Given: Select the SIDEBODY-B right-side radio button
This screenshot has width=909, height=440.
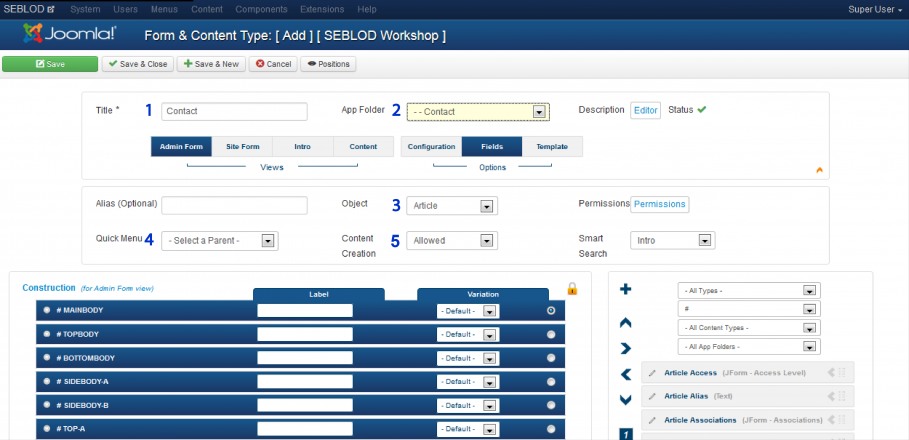Looking at the screenshot, I should point(551,406).
